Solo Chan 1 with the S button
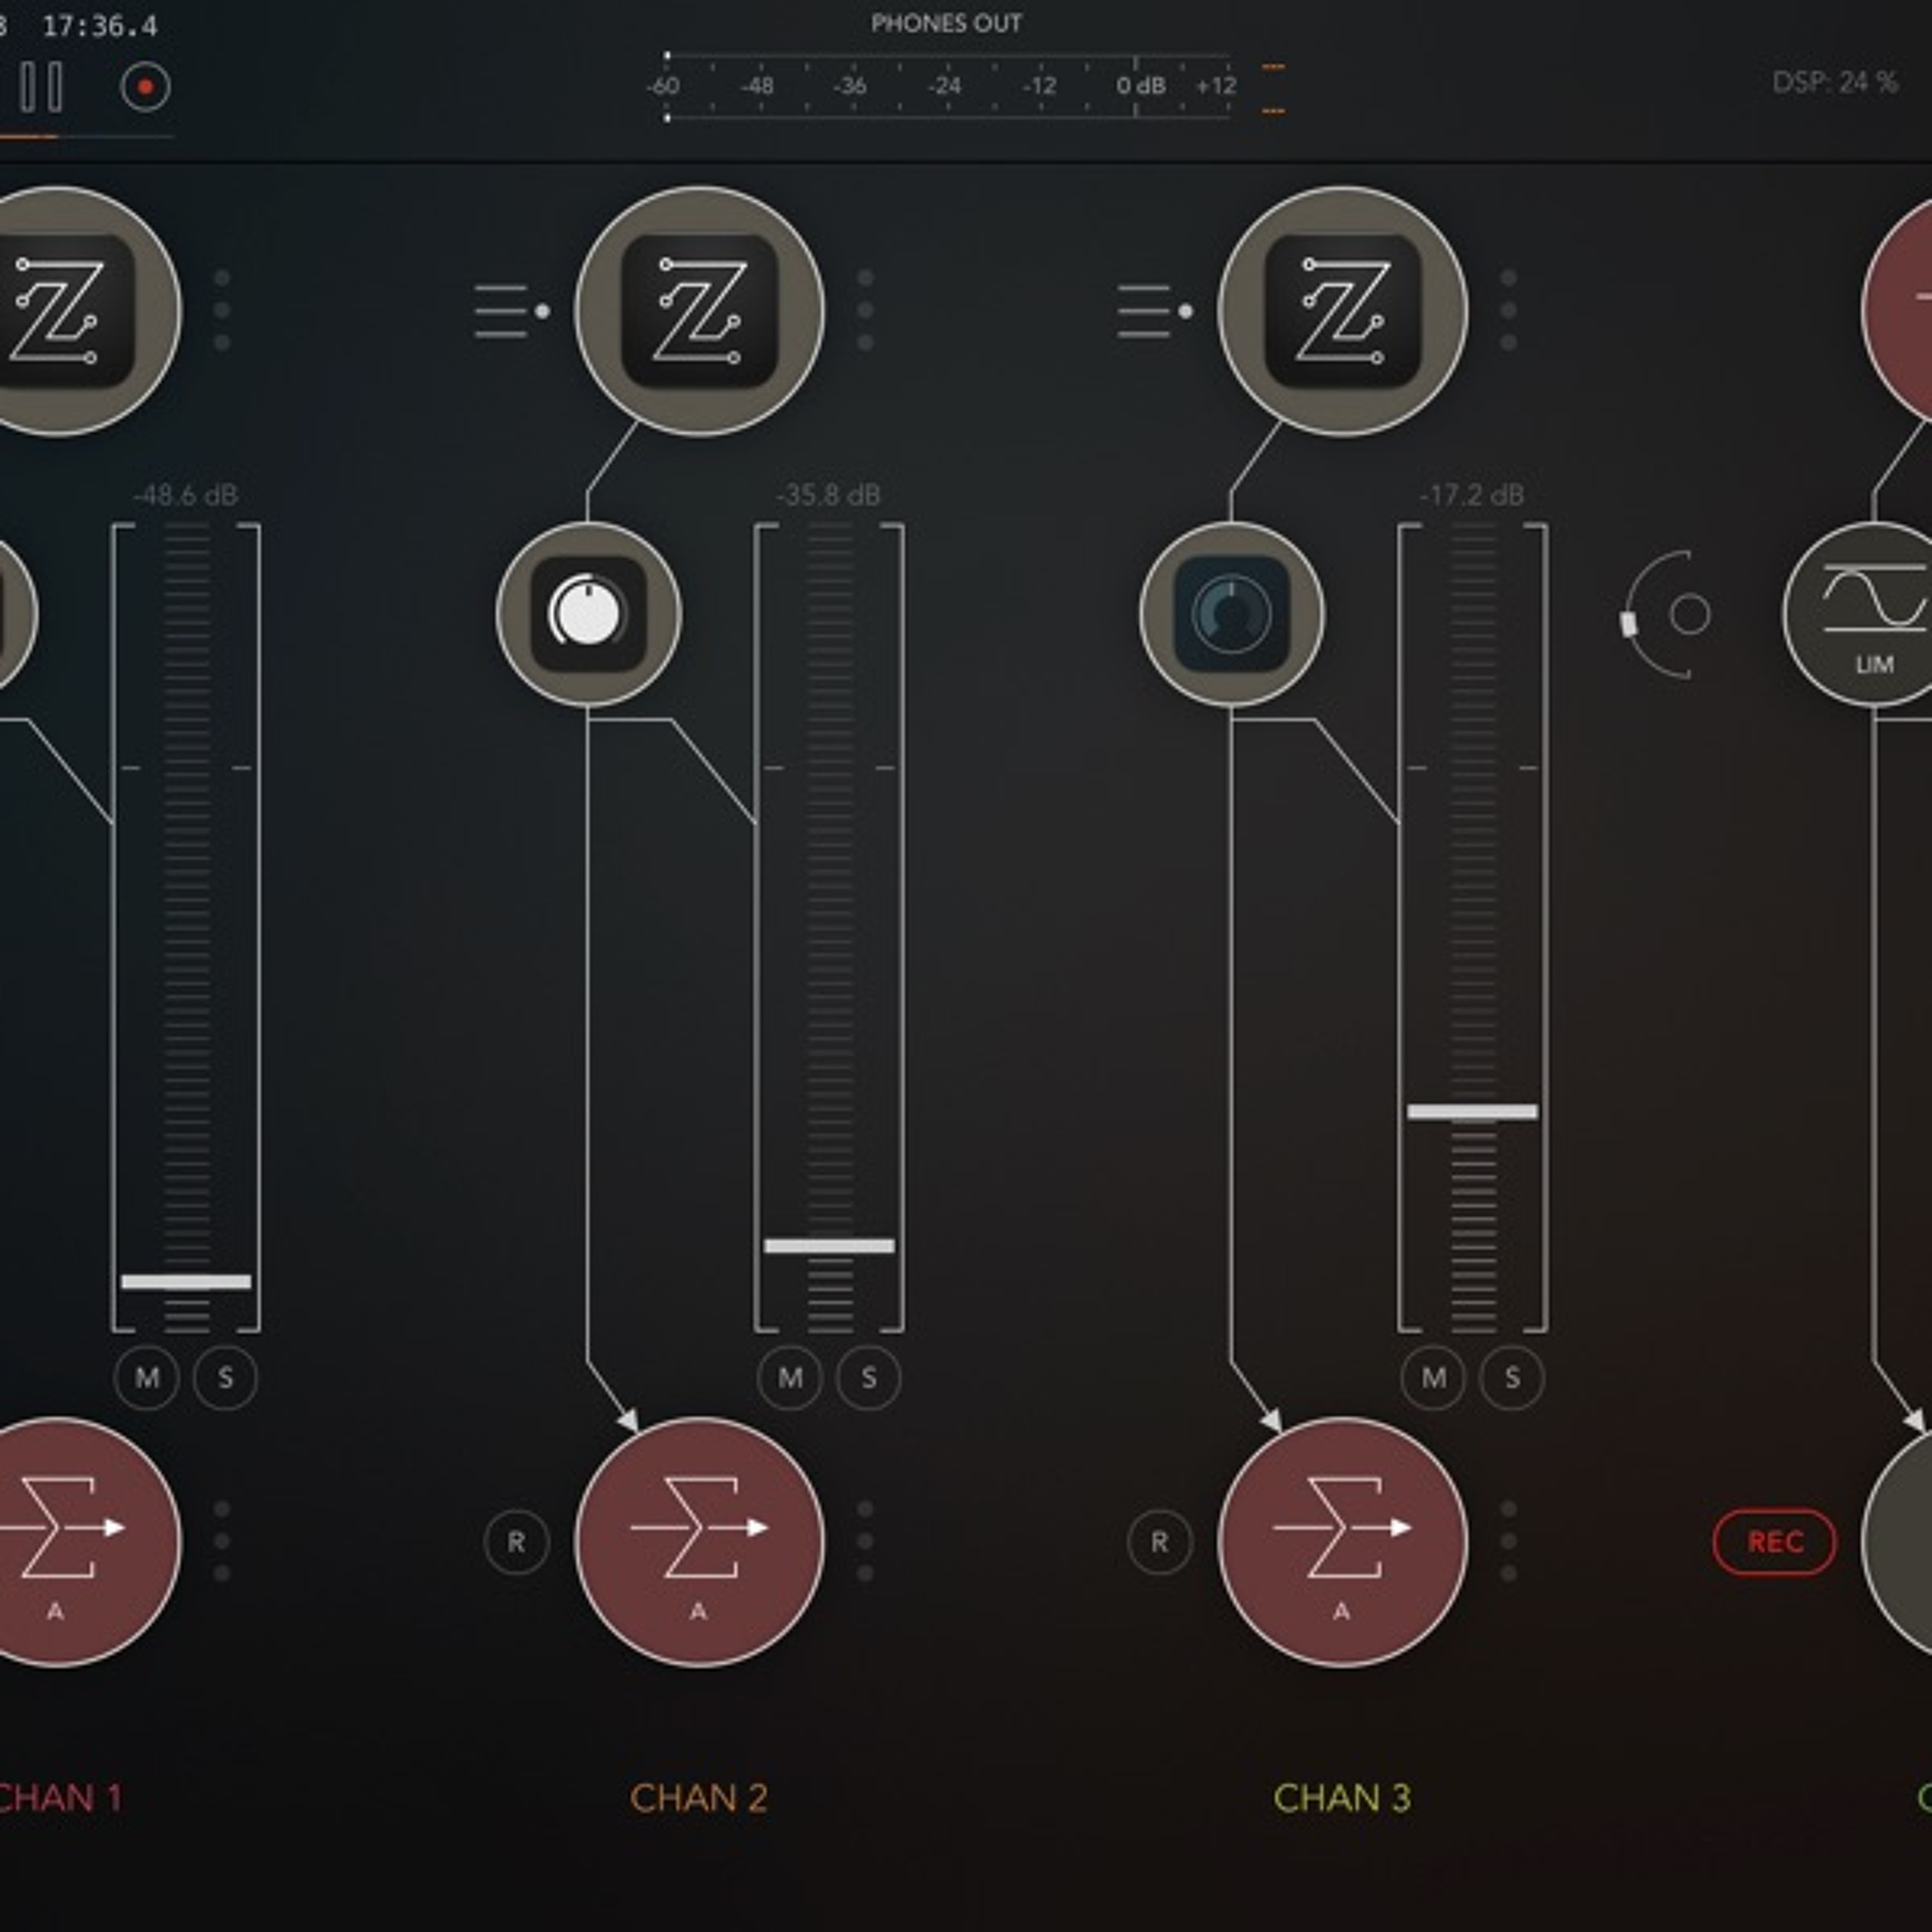1932x1932 pixels. (x=225, y=1377)
